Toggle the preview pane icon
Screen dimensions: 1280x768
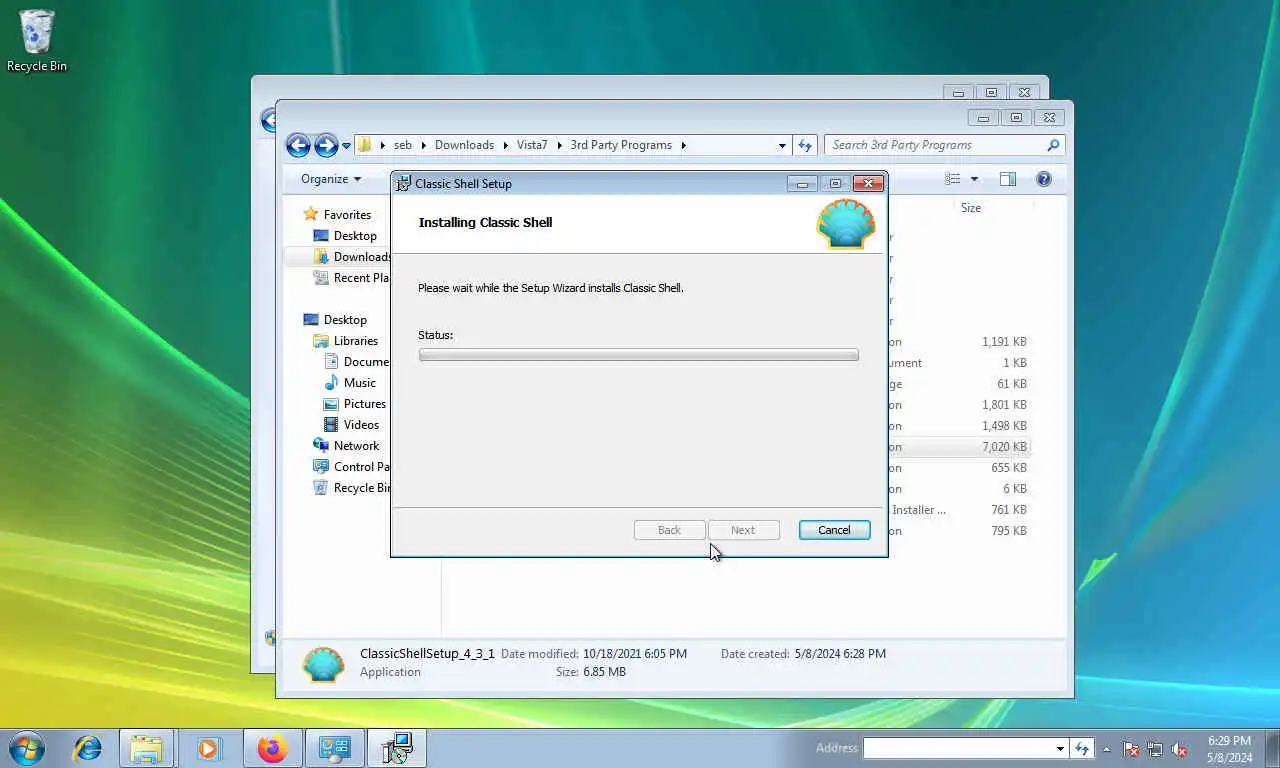[1008, 179]
